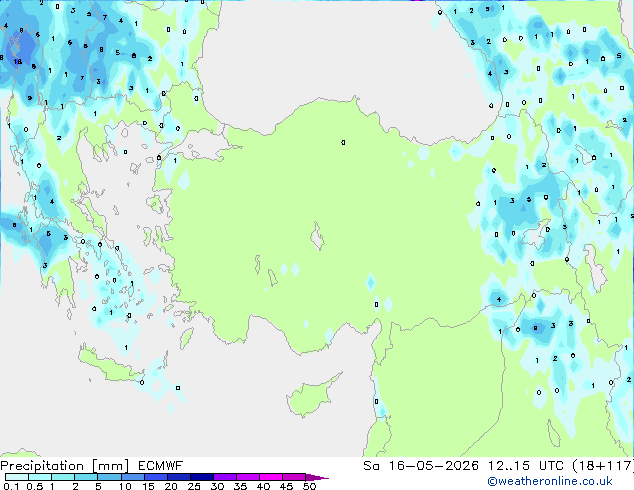Pick the 40–45 mm magenta legend swatch
Viewport: 634px width, 490px height.
pos(271,477)
